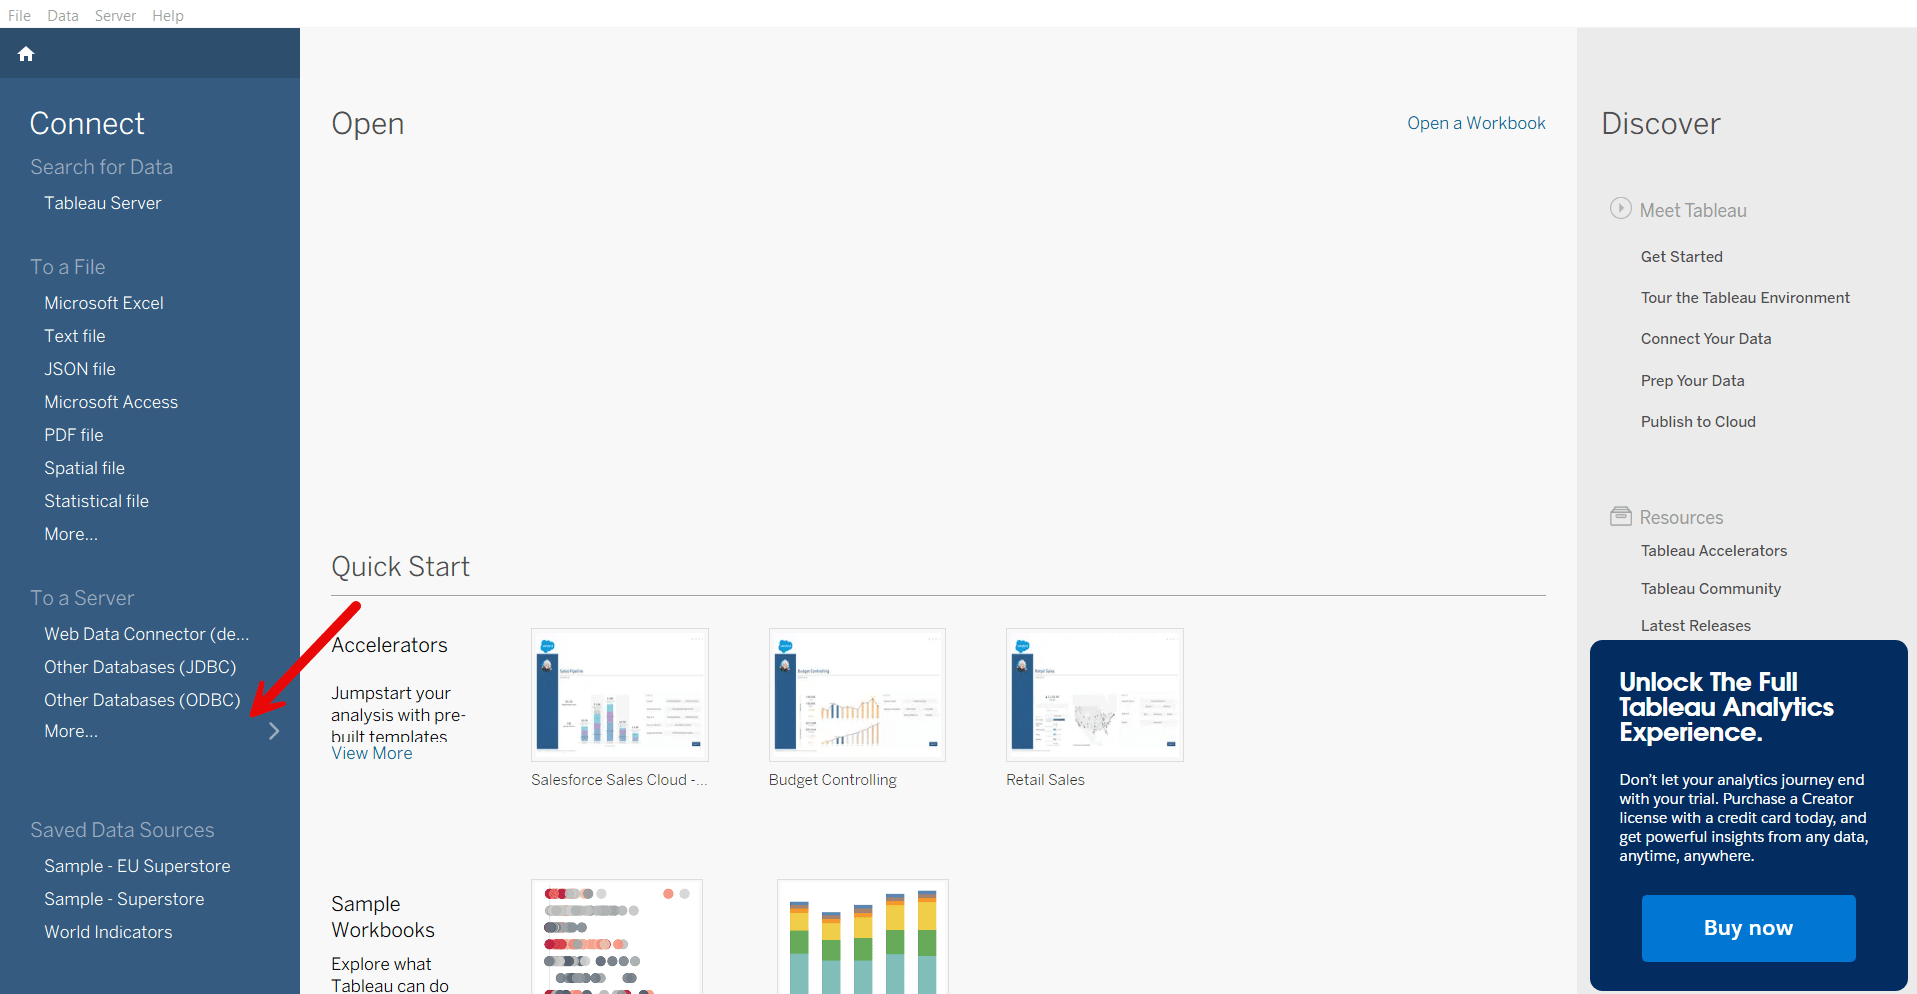Click the home icon in the toolbar
This screenshot has width=1917, height=994.
pyautogui.click(x=26, y=53)
